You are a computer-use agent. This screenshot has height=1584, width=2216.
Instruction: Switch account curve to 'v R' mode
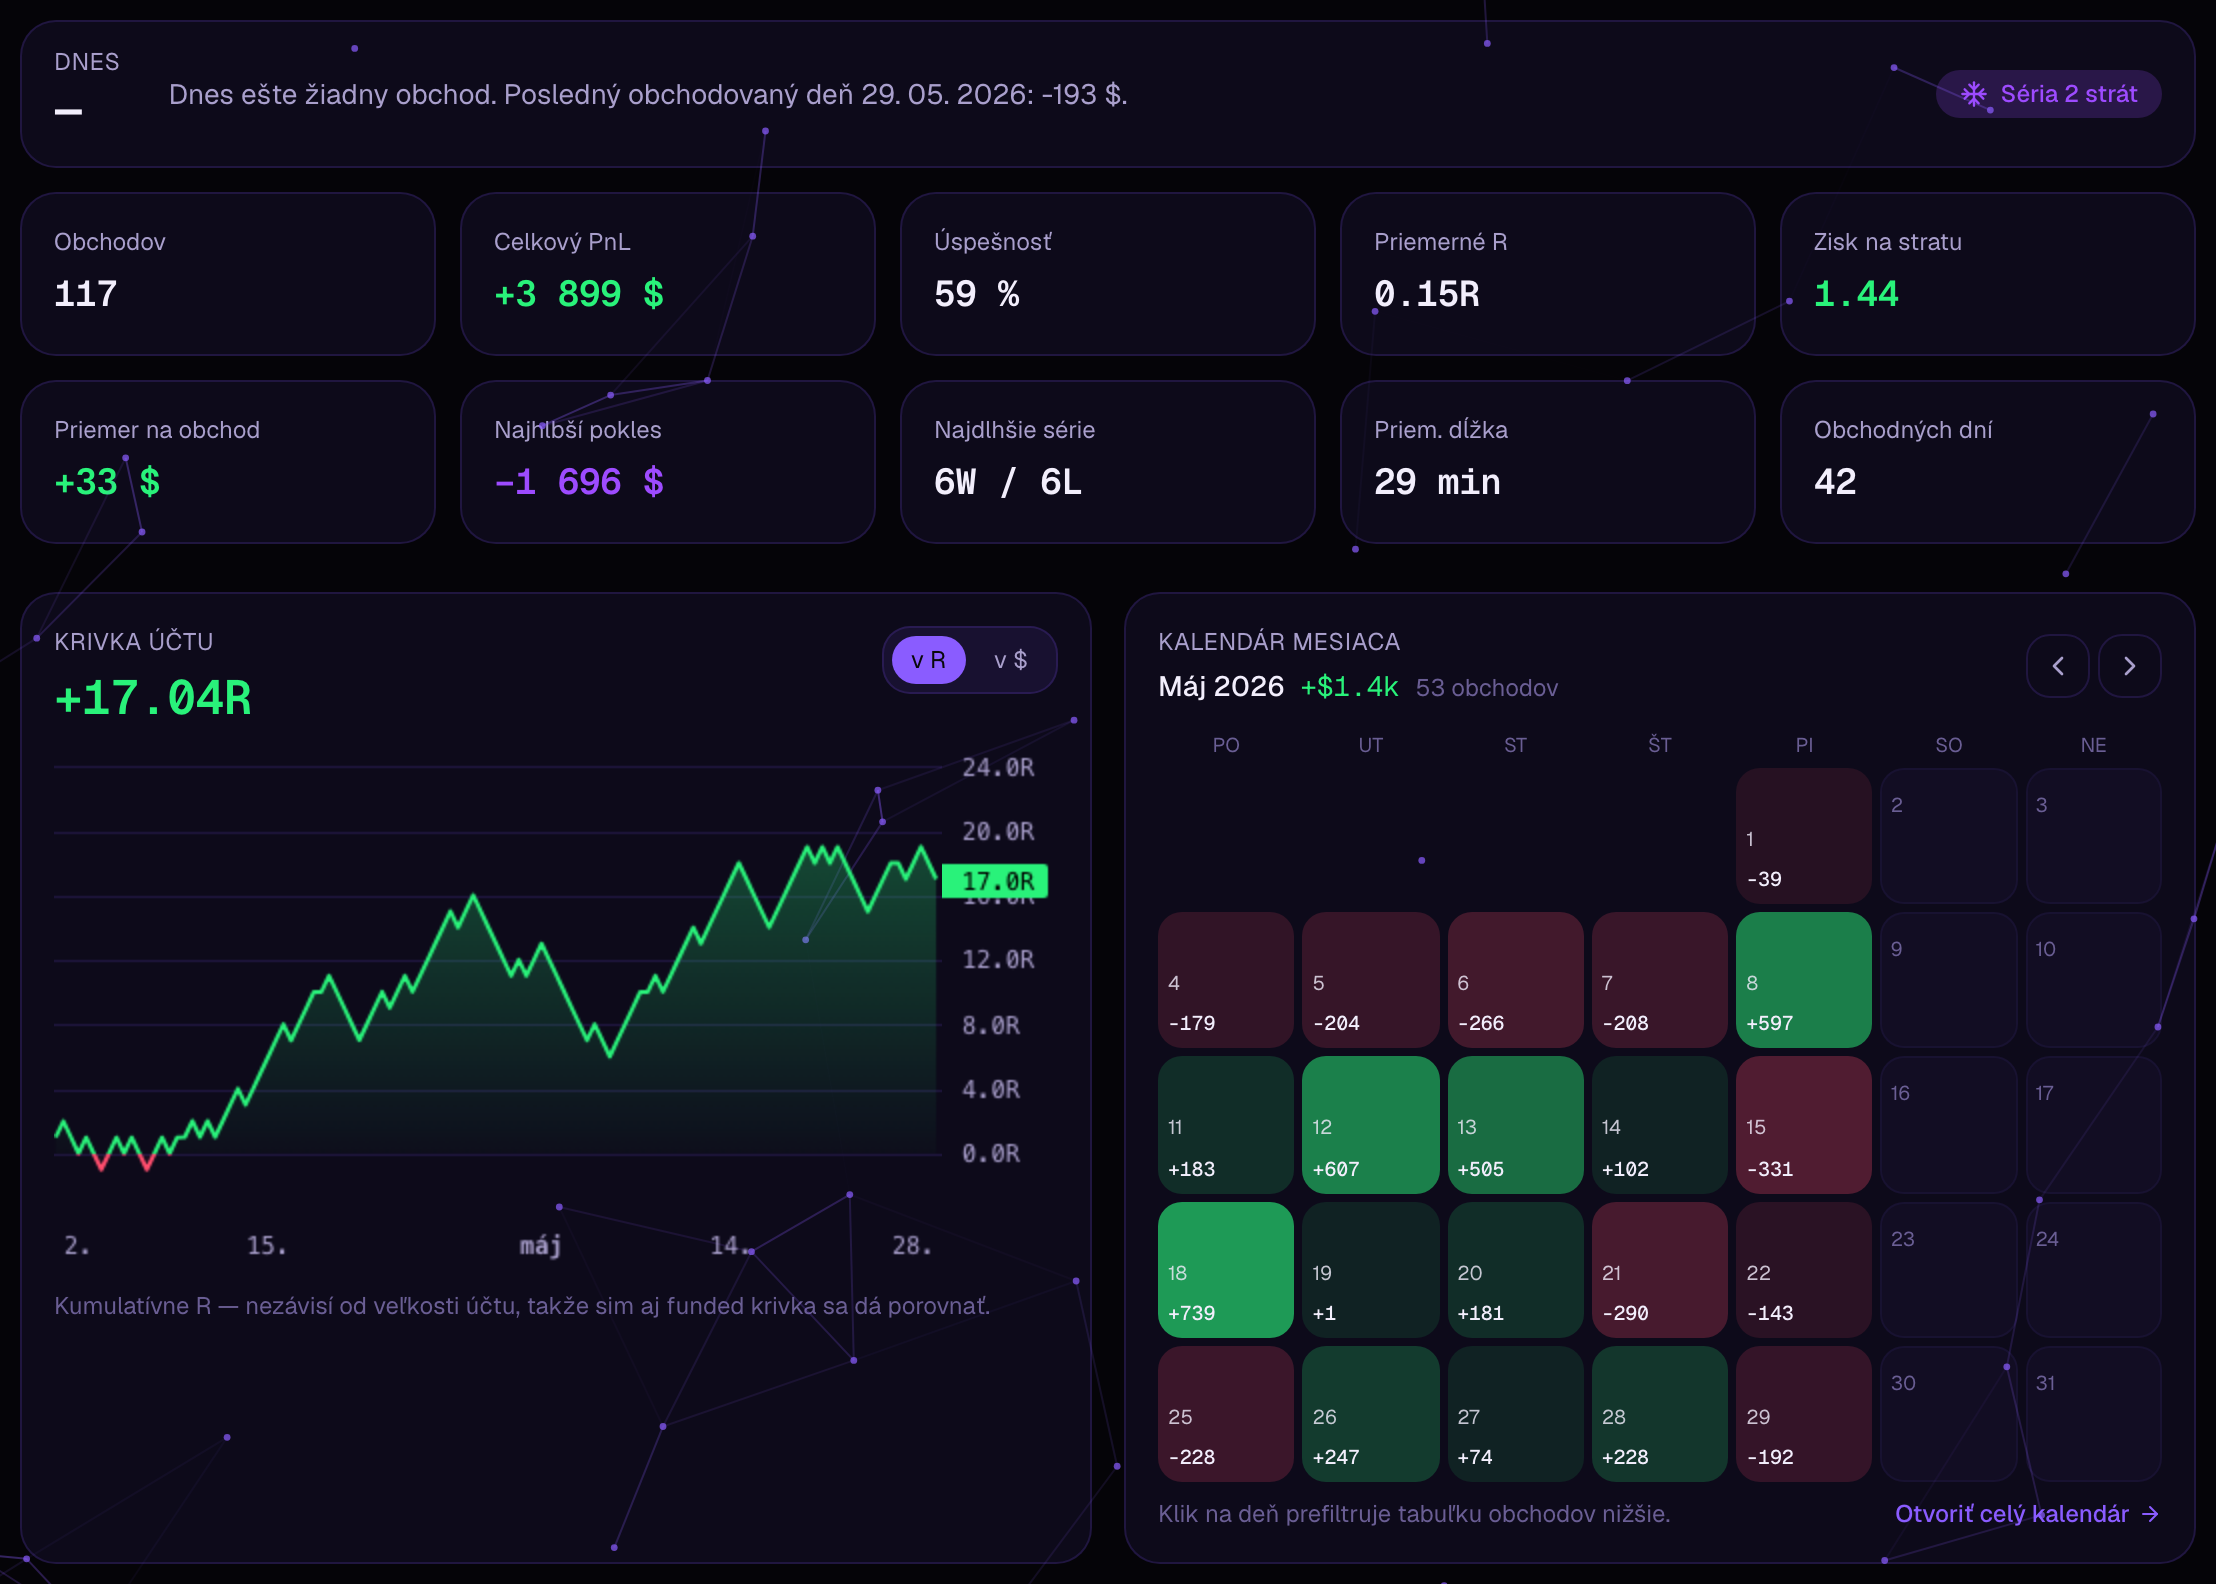(x=928, y=660)
